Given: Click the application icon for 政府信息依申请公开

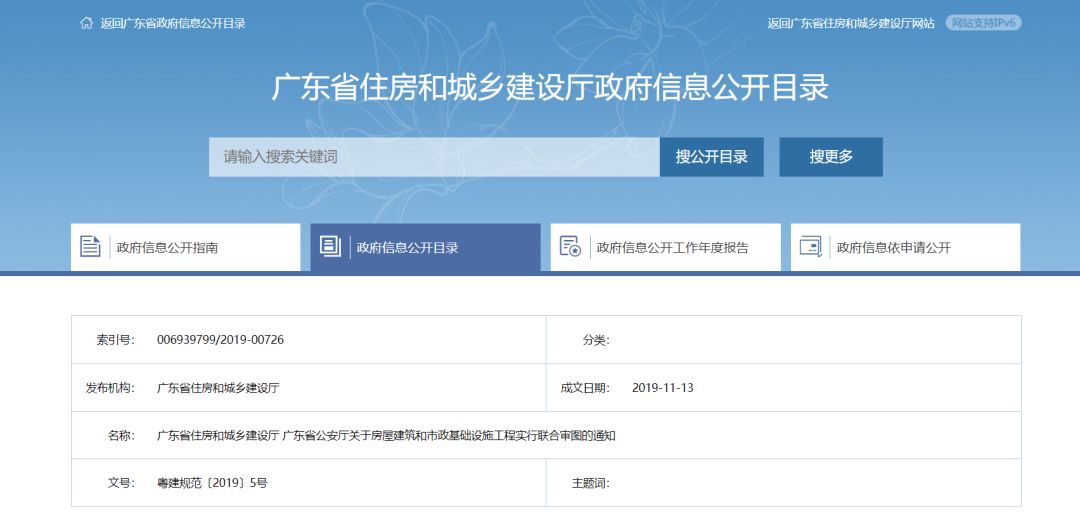Looking at the screenshot, I should (x=811, y=246).
